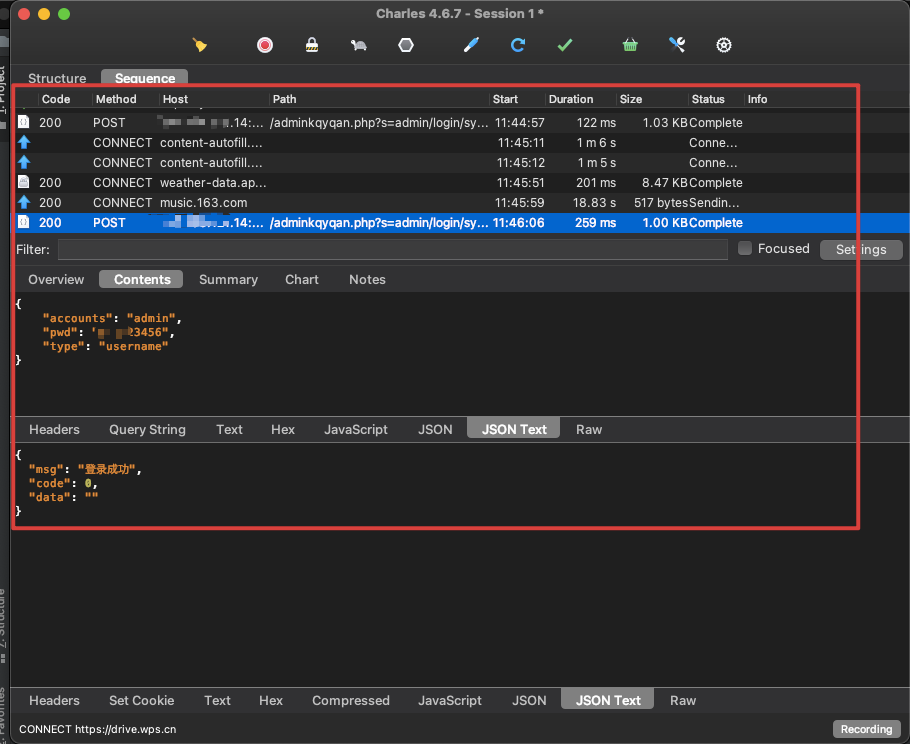
Task: Switch to the Structure tab
Action: click(57, 78)
